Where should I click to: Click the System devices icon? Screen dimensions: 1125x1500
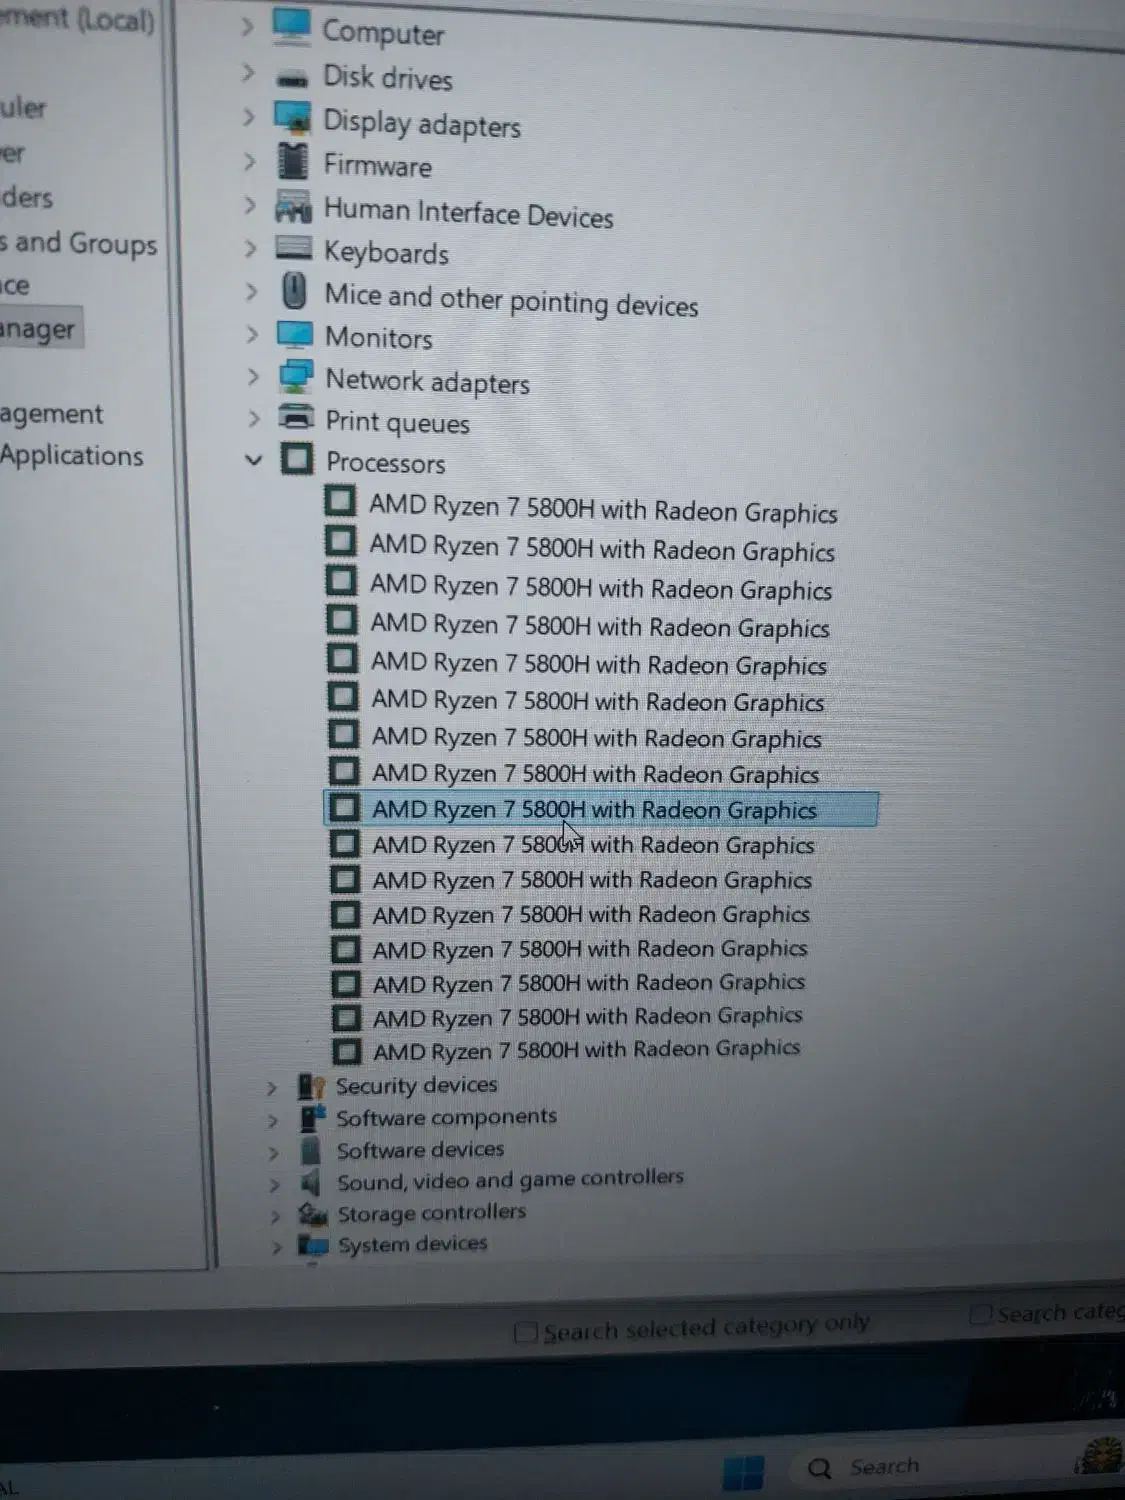point(314,1246)
